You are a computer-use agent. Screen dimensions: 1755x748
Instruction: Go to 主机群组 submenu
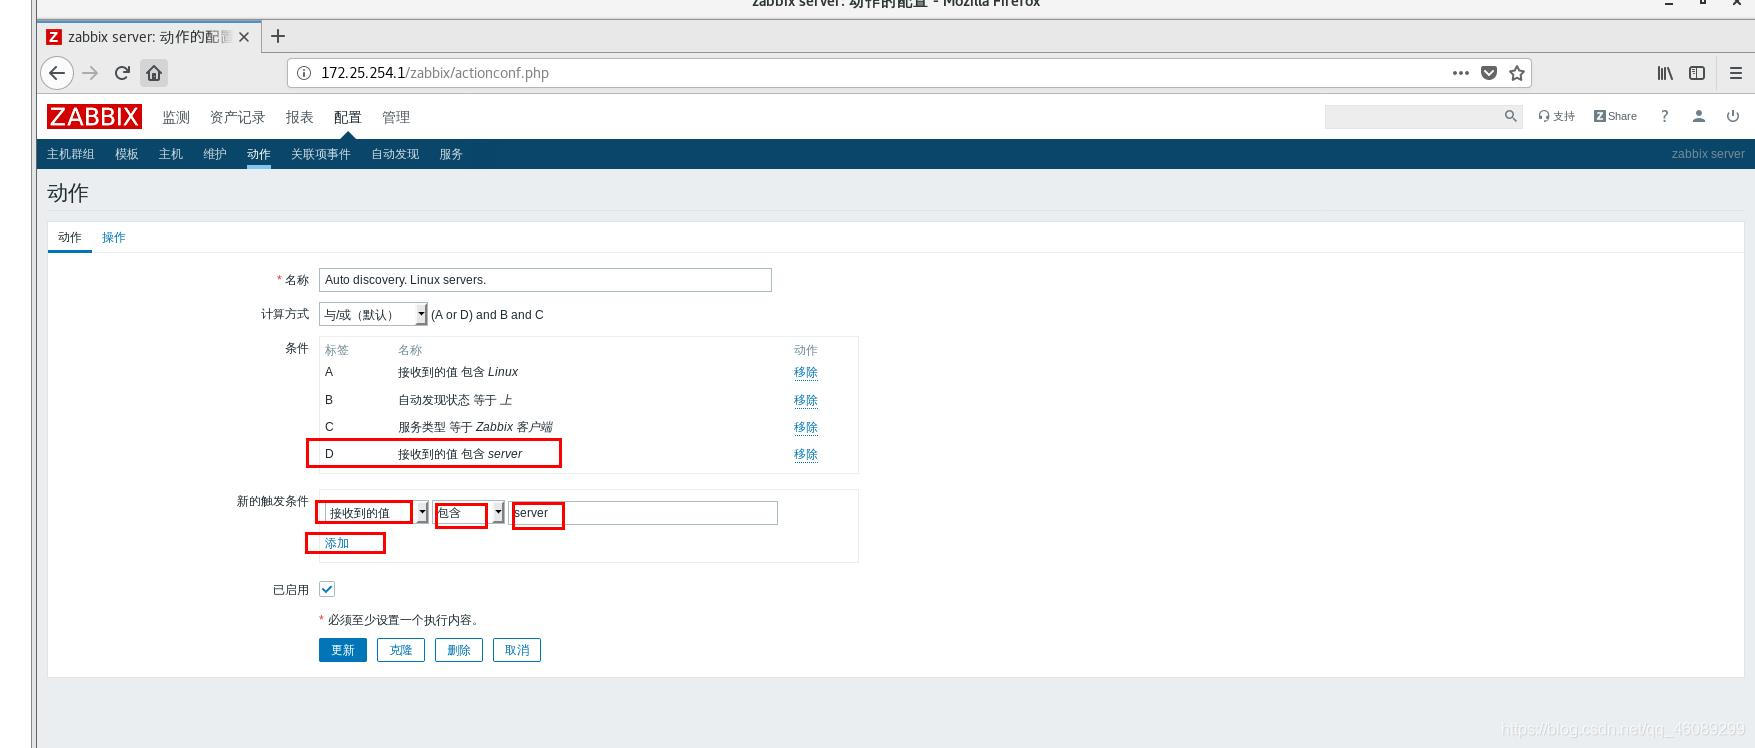[x=70, y=154]
